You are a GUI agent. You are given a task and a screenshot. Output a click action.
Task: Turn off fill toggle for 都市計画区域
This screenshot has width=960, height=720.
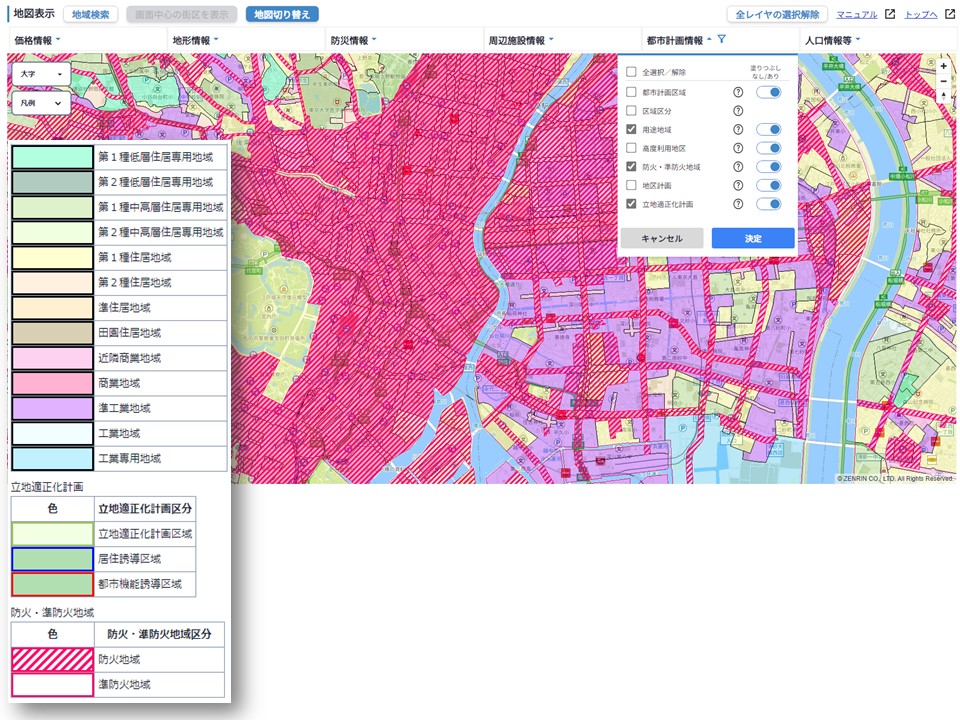pos(768,92)
